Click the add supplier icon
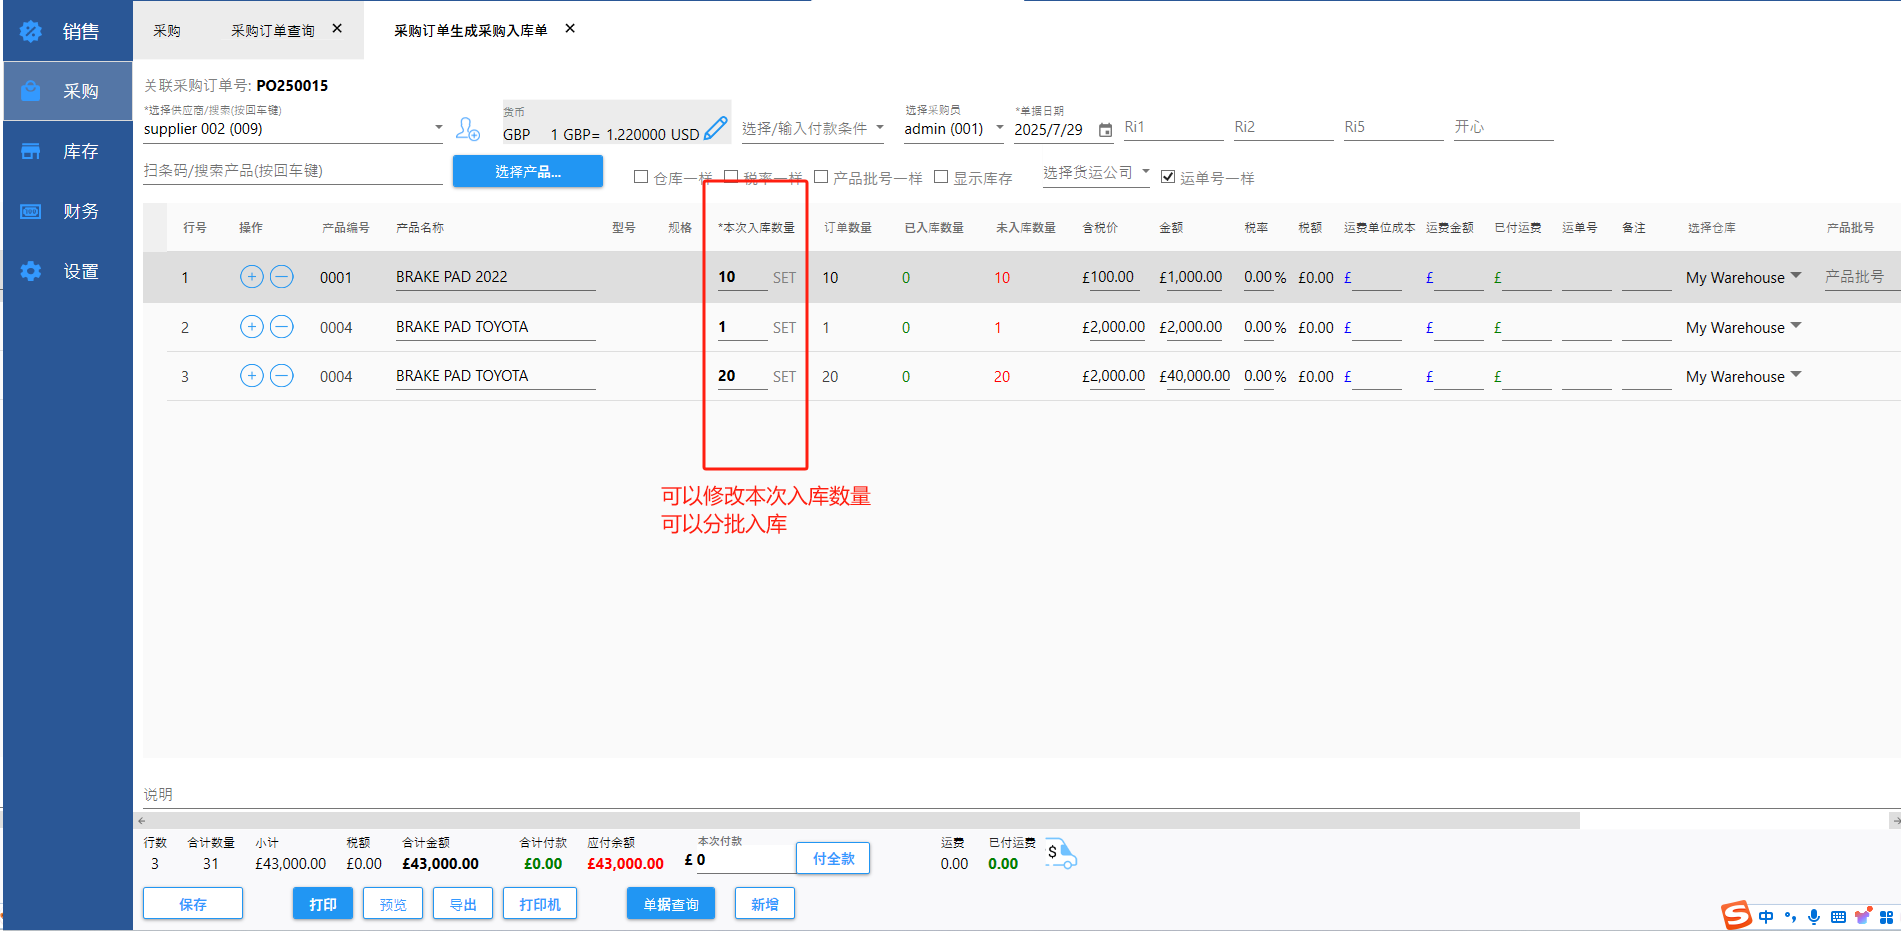1901x931 pixels. point(467,129)
